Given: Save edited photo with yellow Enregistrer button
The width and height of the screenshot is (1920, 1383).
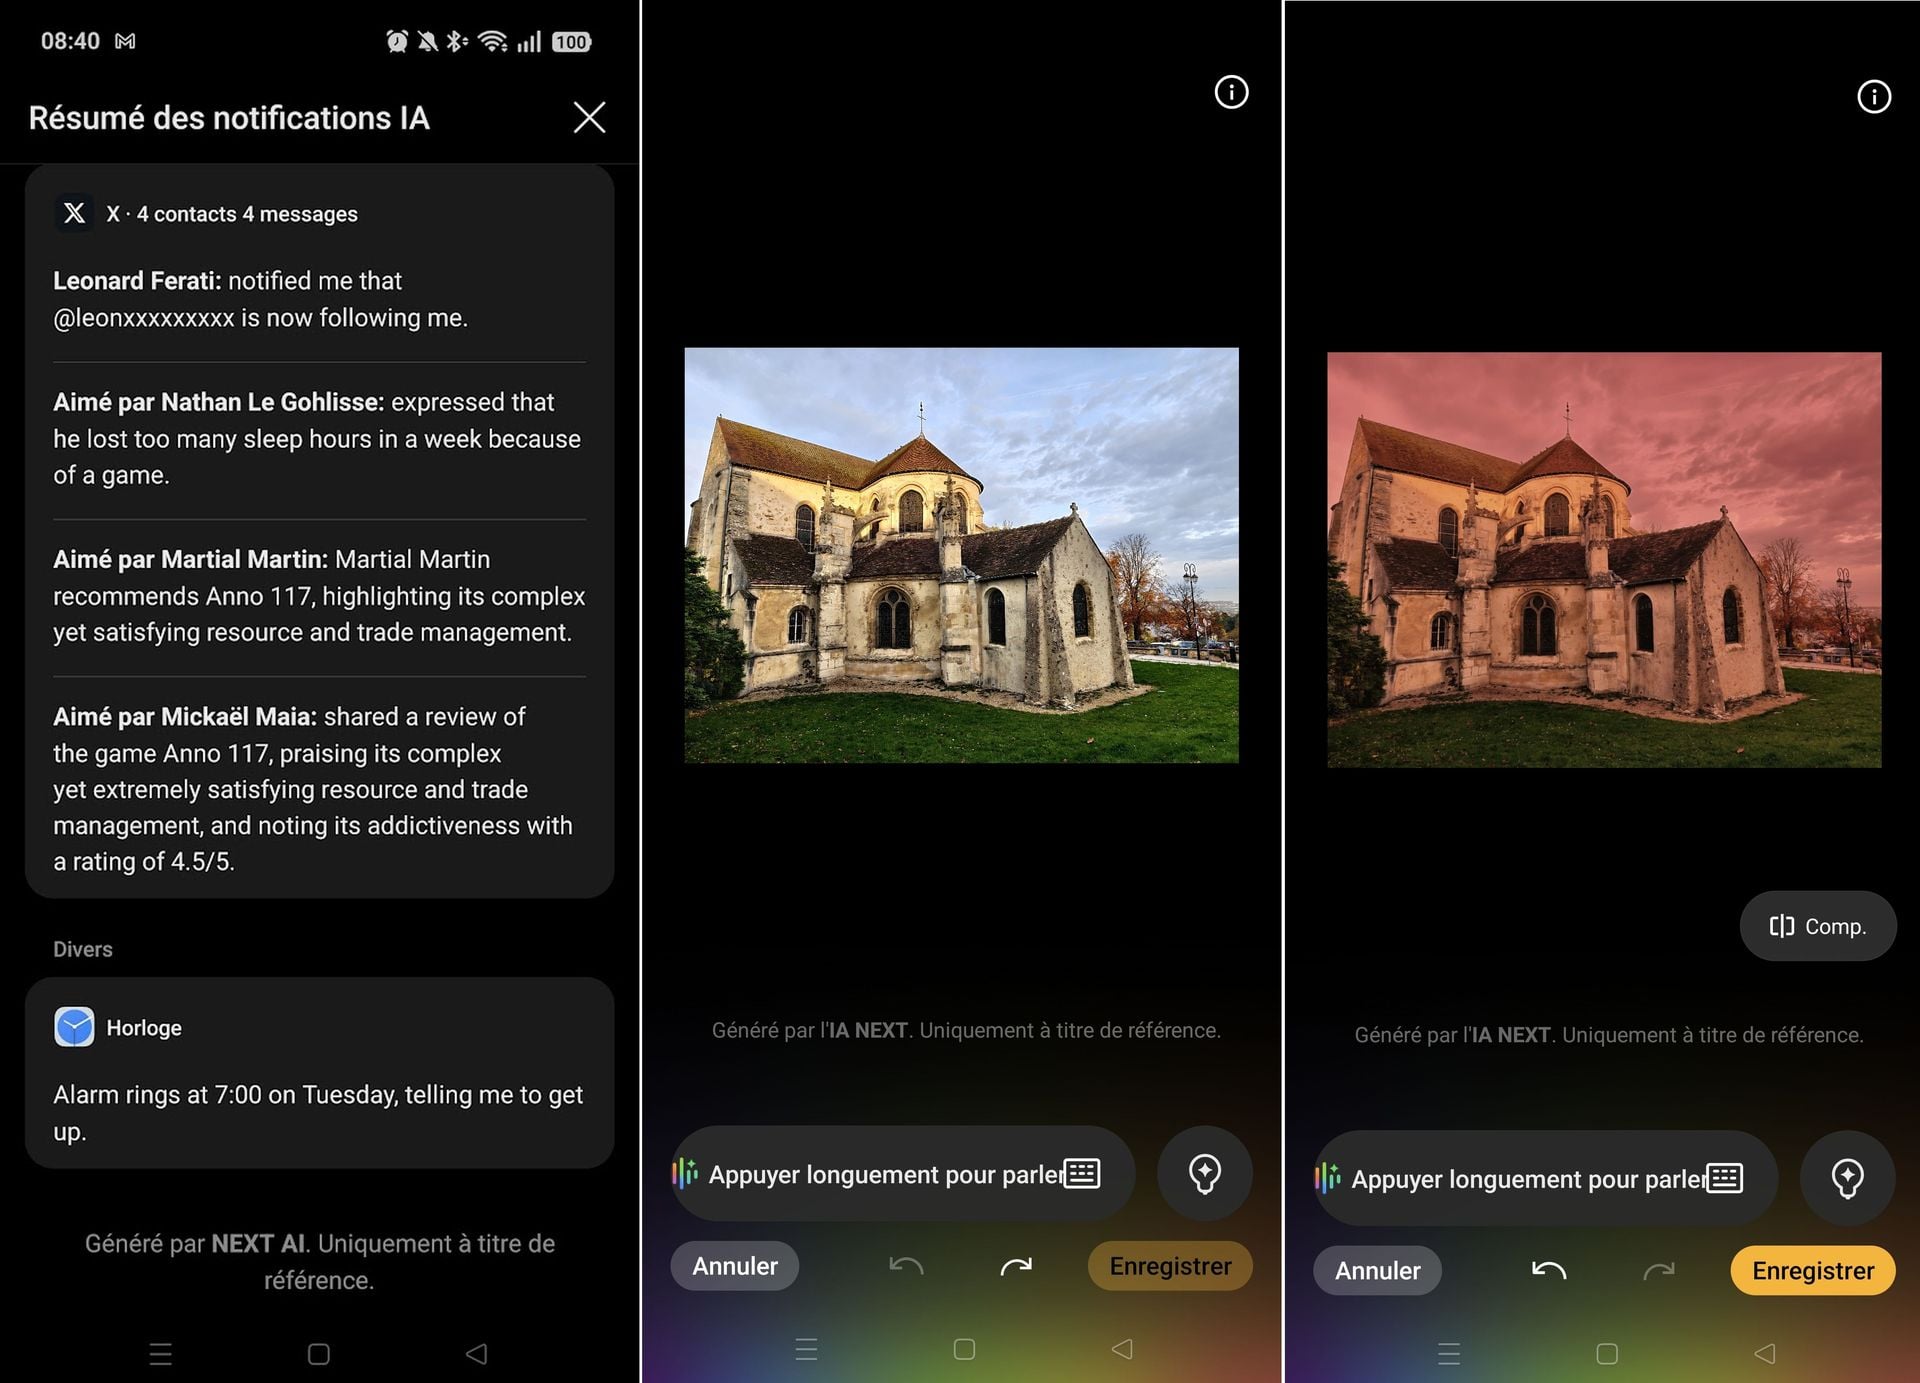Looking at the screenshot, I should [x=1813, y=1271].
